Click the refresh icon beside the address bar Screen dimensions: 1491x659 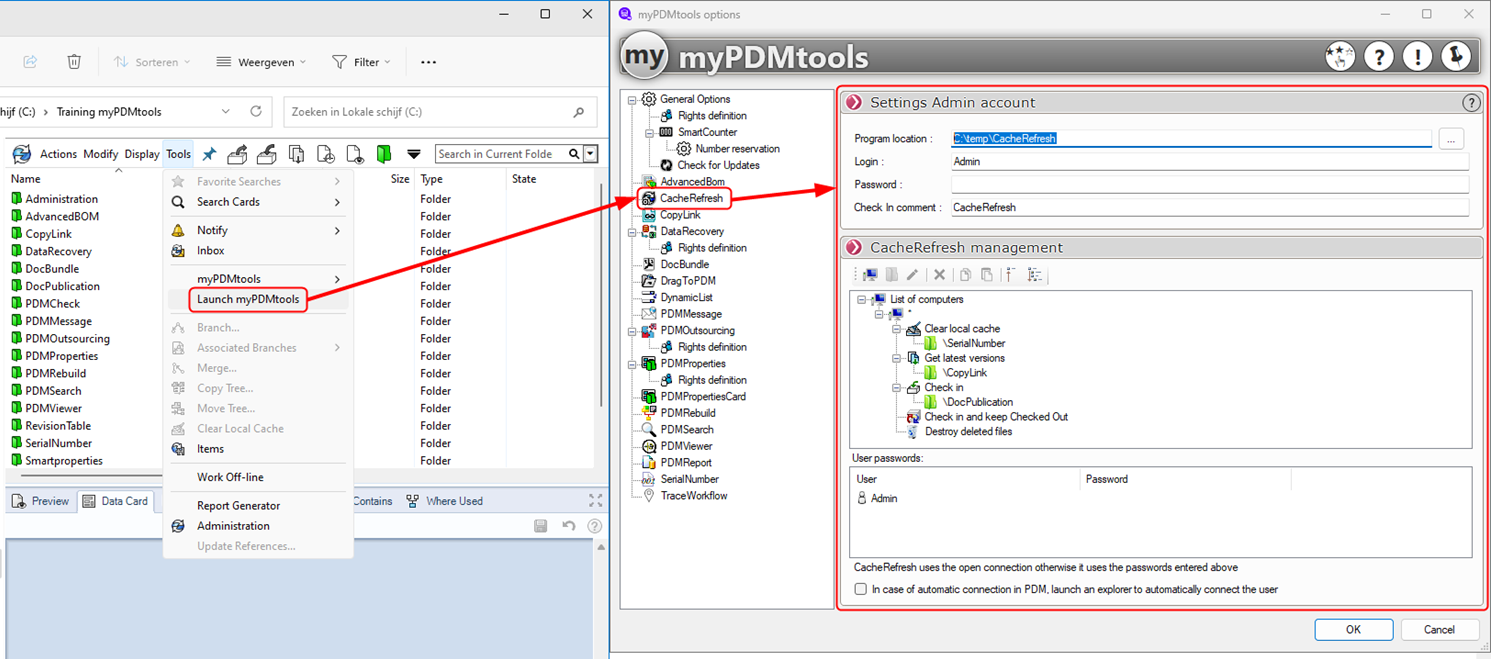pyautogui.click(x=256, y=112)
